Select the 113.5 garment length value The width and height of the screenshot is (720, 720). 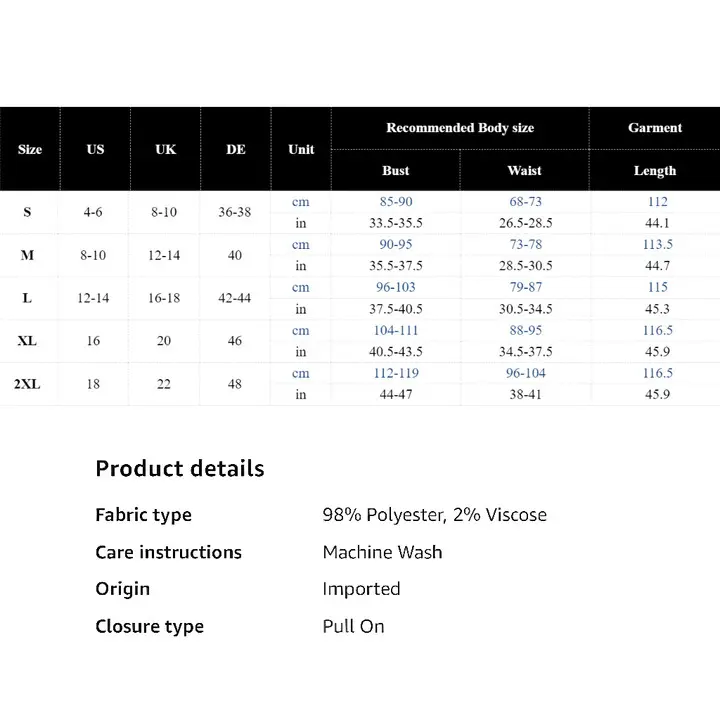pos(657,245)
